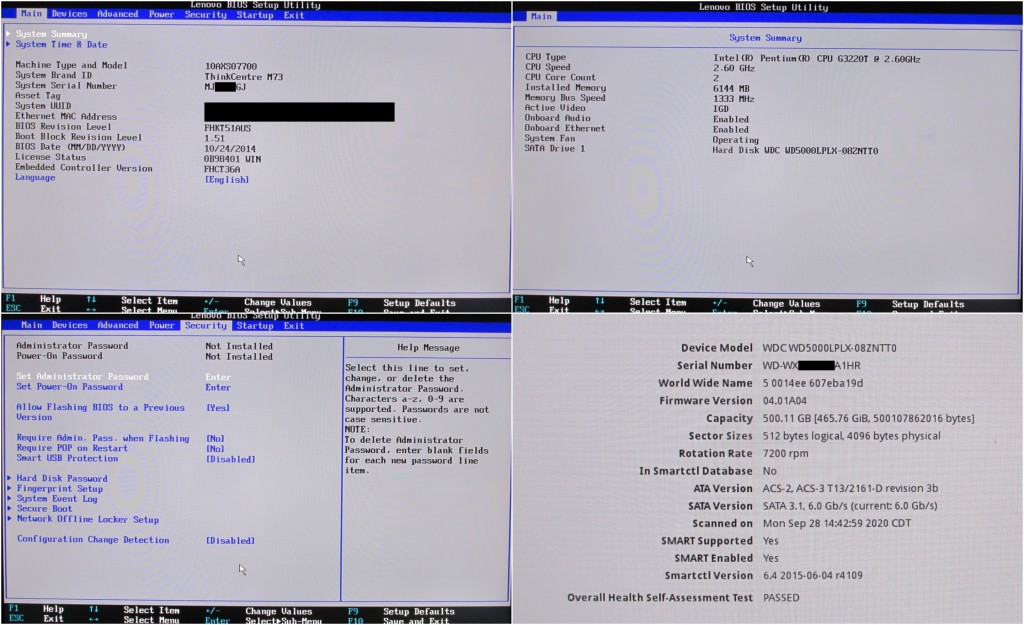Toggle [No] for Require Admin. Pass. when Flashing
1024x625 pixels.
[216, 439]
